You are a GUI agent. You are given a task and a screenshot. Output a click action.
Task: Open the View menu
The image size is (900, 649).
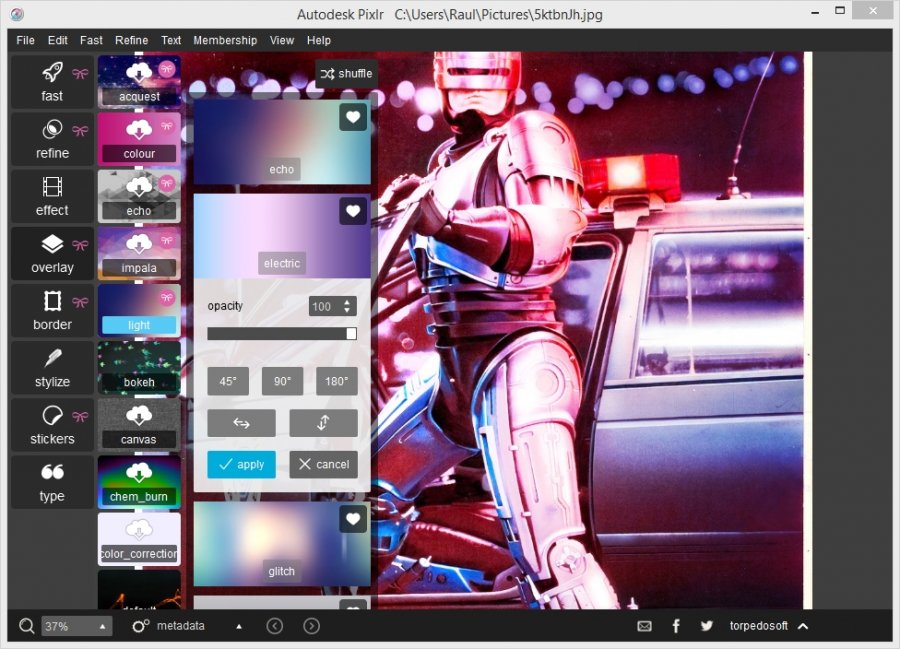tap(281, 40)
